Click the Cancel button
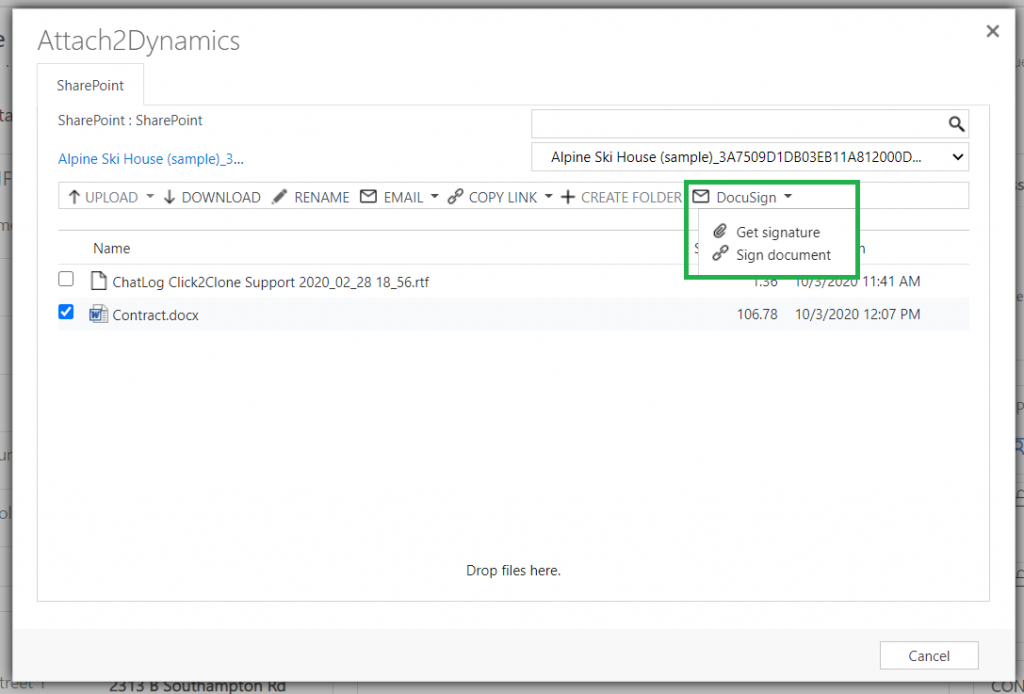This screenshot has width=1024, height=694. [x=928, y=655]
